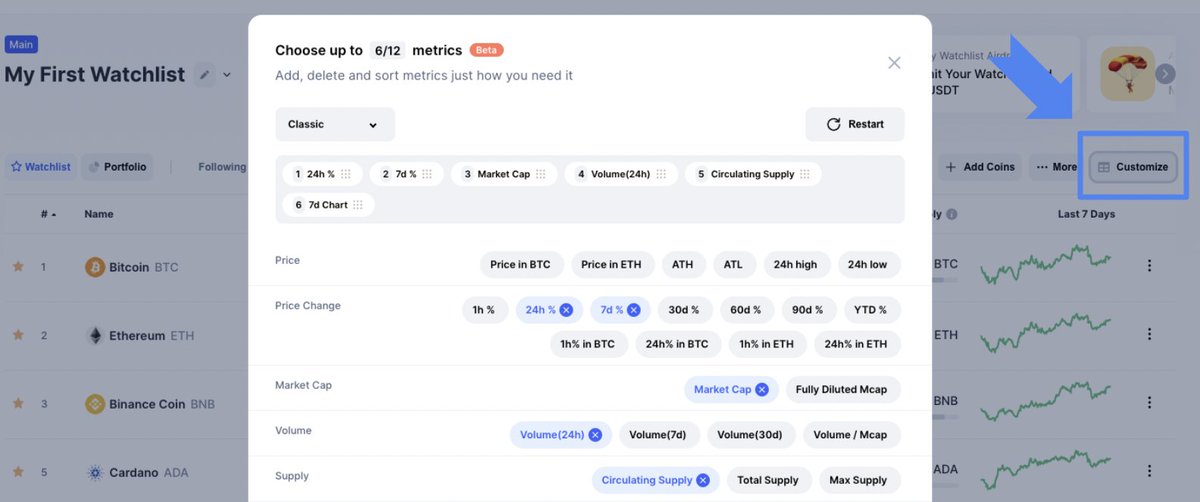Screen dimensions: 1200x502
Task: Switch to the Watchlist tab
Action: [41, 167]
